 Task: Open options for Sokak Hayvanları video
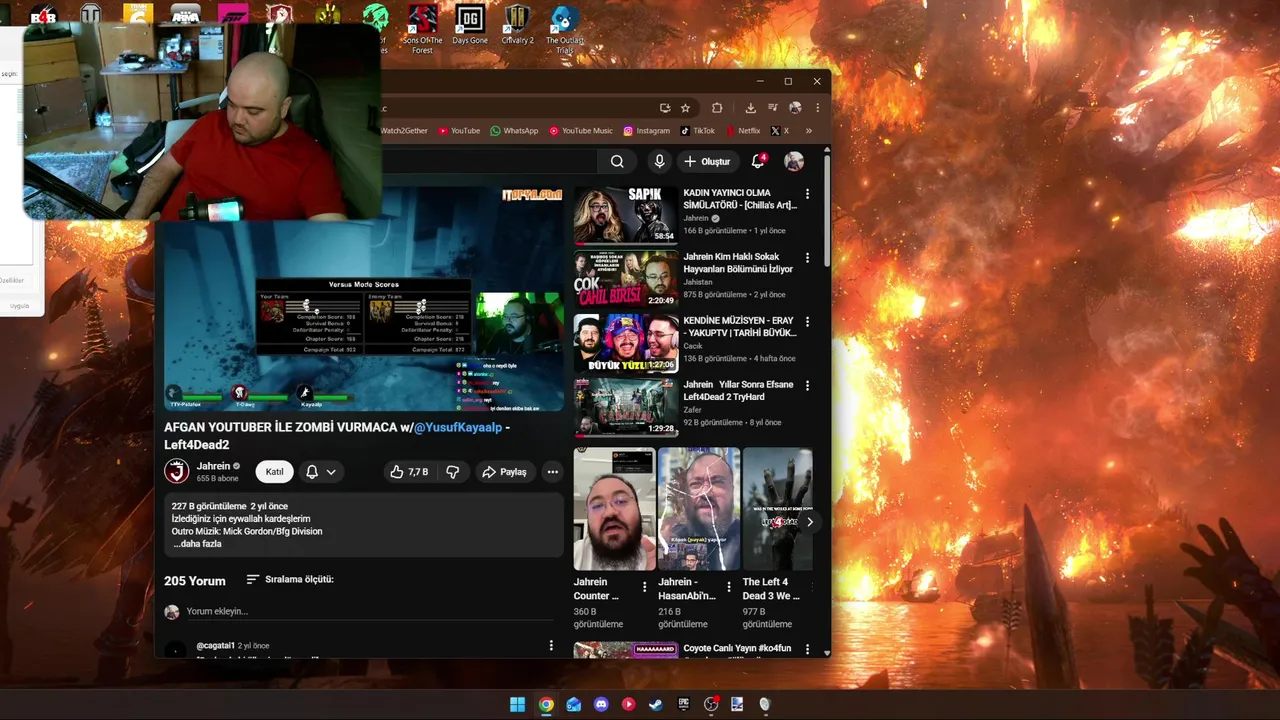[807, 258]
